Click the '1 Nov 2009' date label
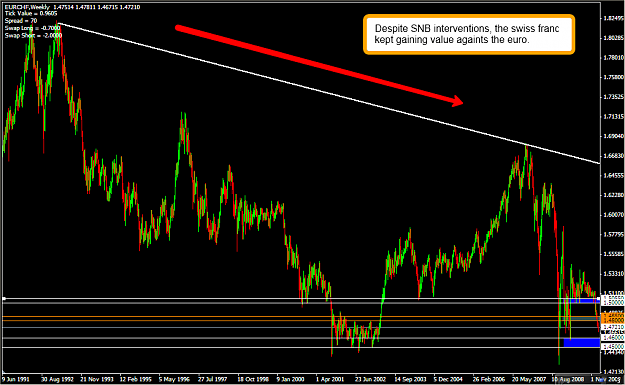The height and width of the screenshot is (385, 625). pyautogui.click(x=605, y=379)
